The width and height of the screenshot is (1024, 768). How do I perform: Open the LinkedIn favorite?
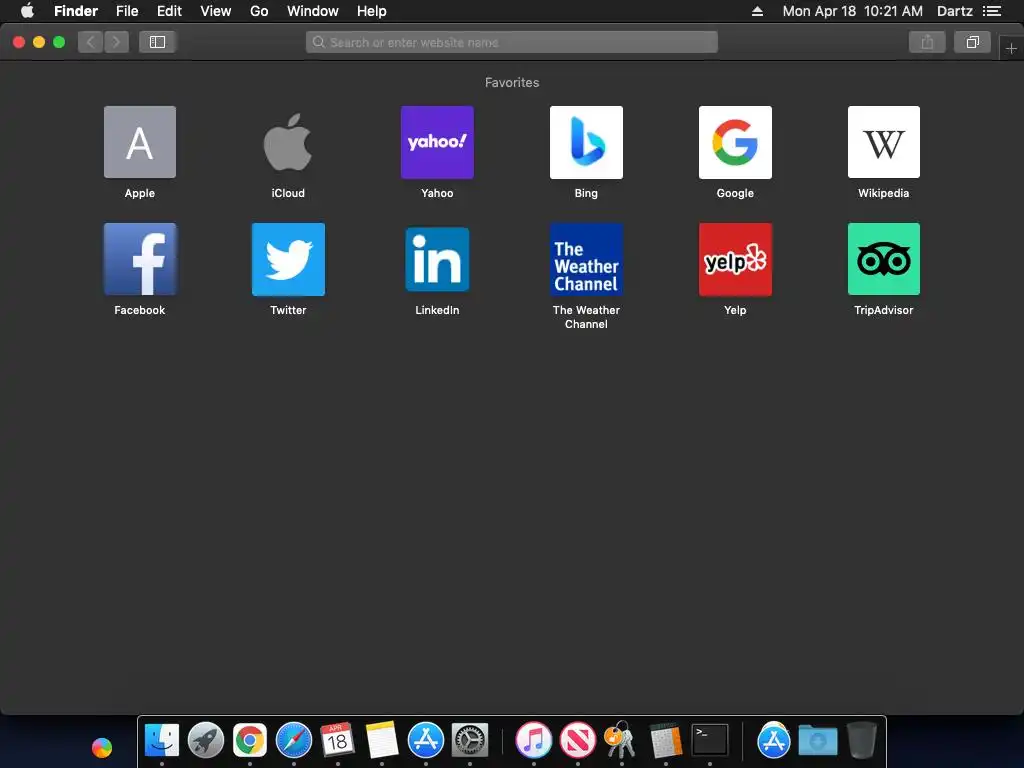[437, 259]
